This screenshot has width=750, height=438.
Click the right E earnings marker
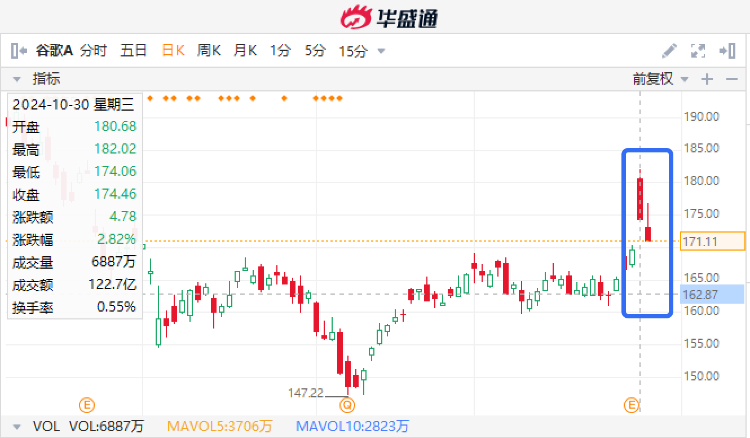[631, 405]
